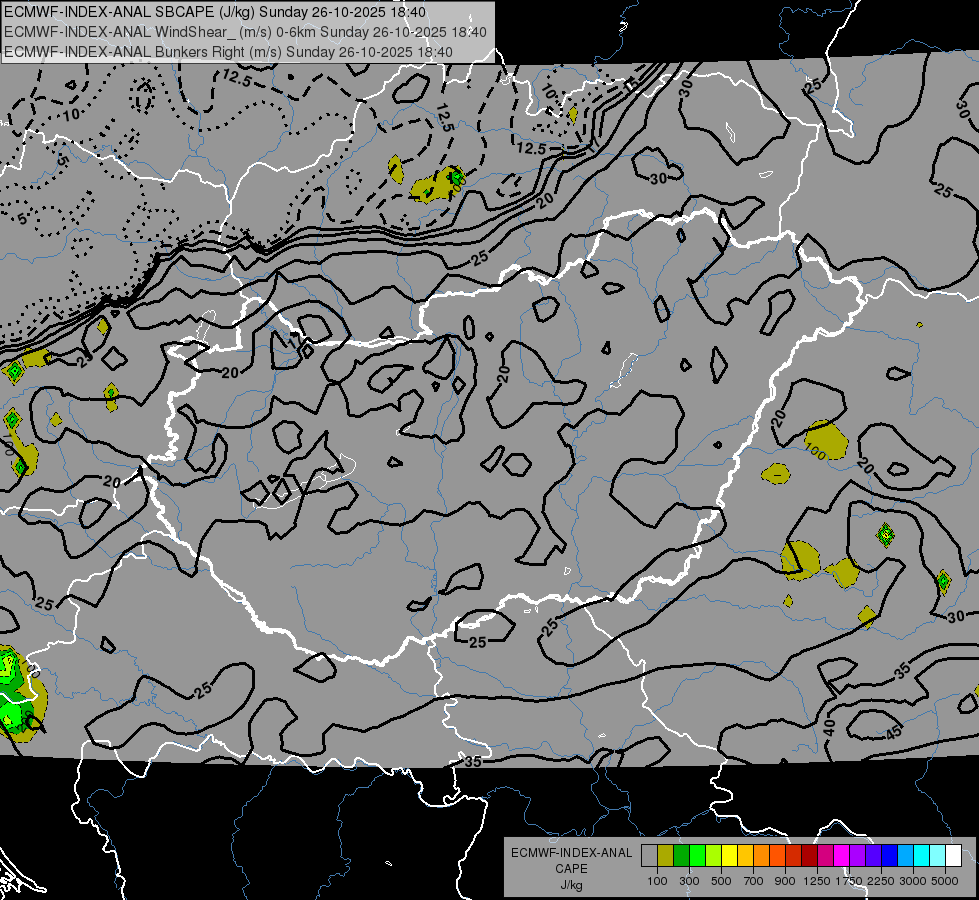Click the olive legend swatch
The height and width of the screenshot is (900, 979).
pos(666,856)
